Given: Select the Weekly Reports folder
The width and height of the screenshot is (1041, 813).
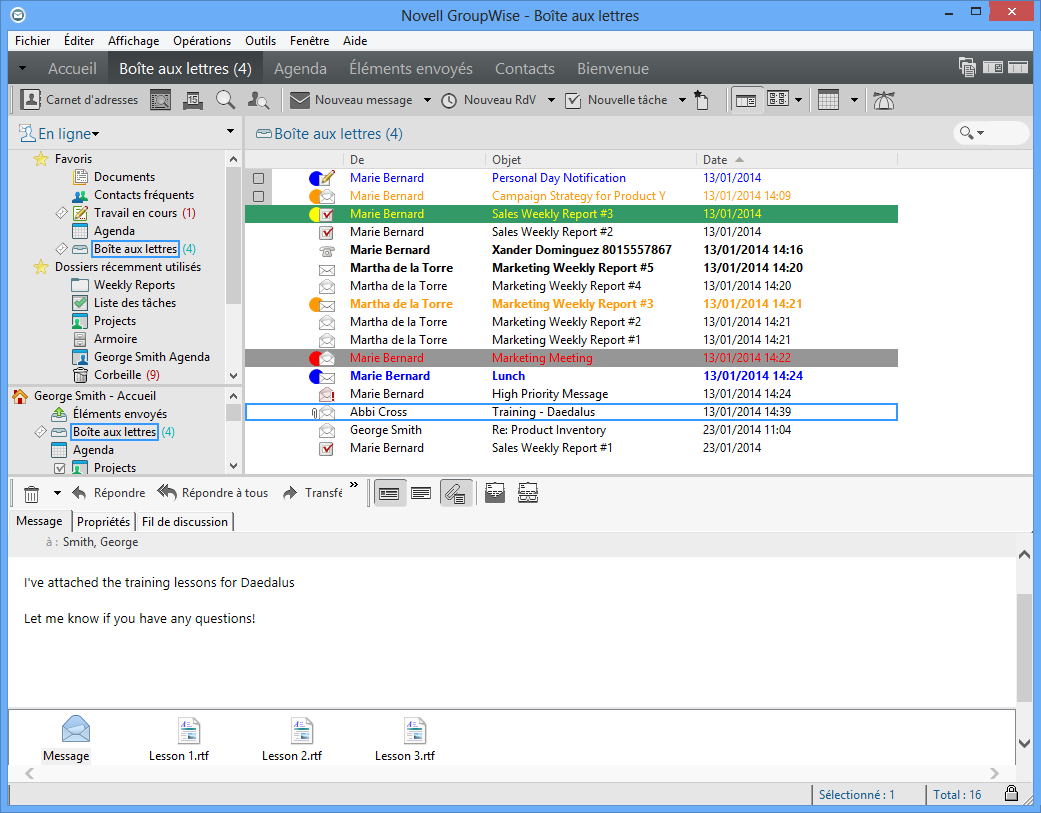Looking at the screenshot, I should click(x=134, y=285).
